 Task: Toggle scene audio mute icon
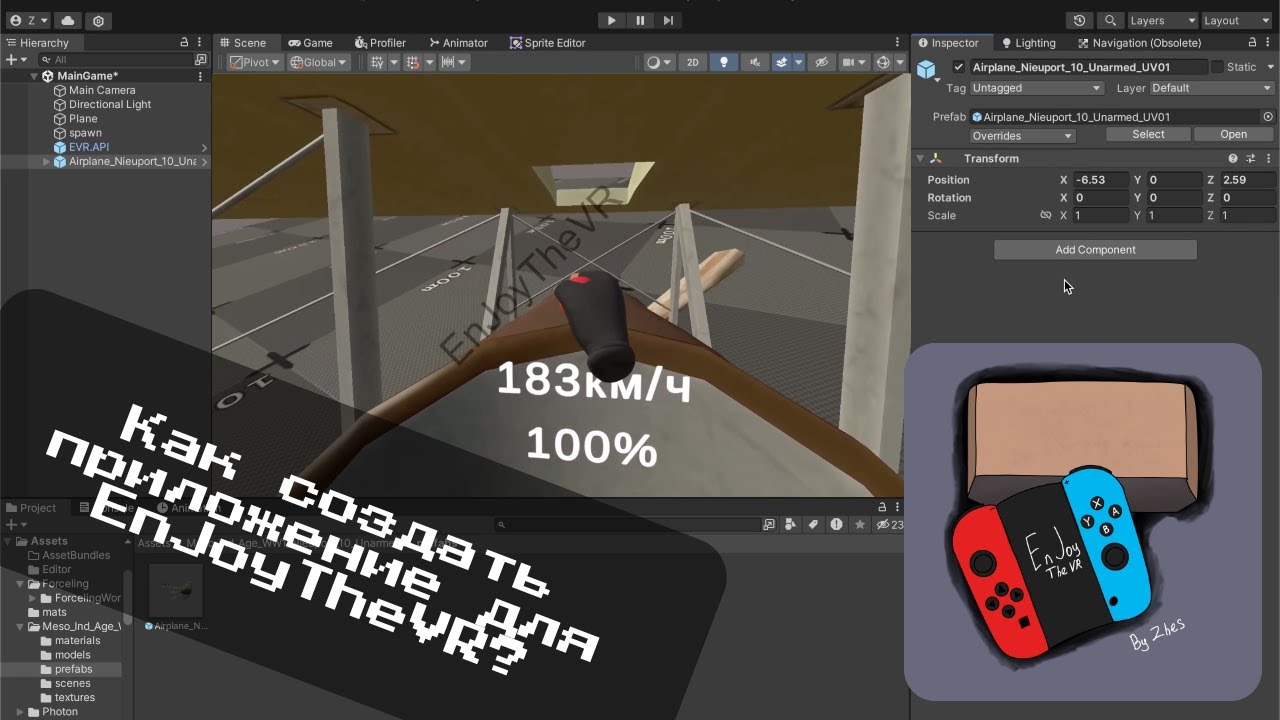754,62
